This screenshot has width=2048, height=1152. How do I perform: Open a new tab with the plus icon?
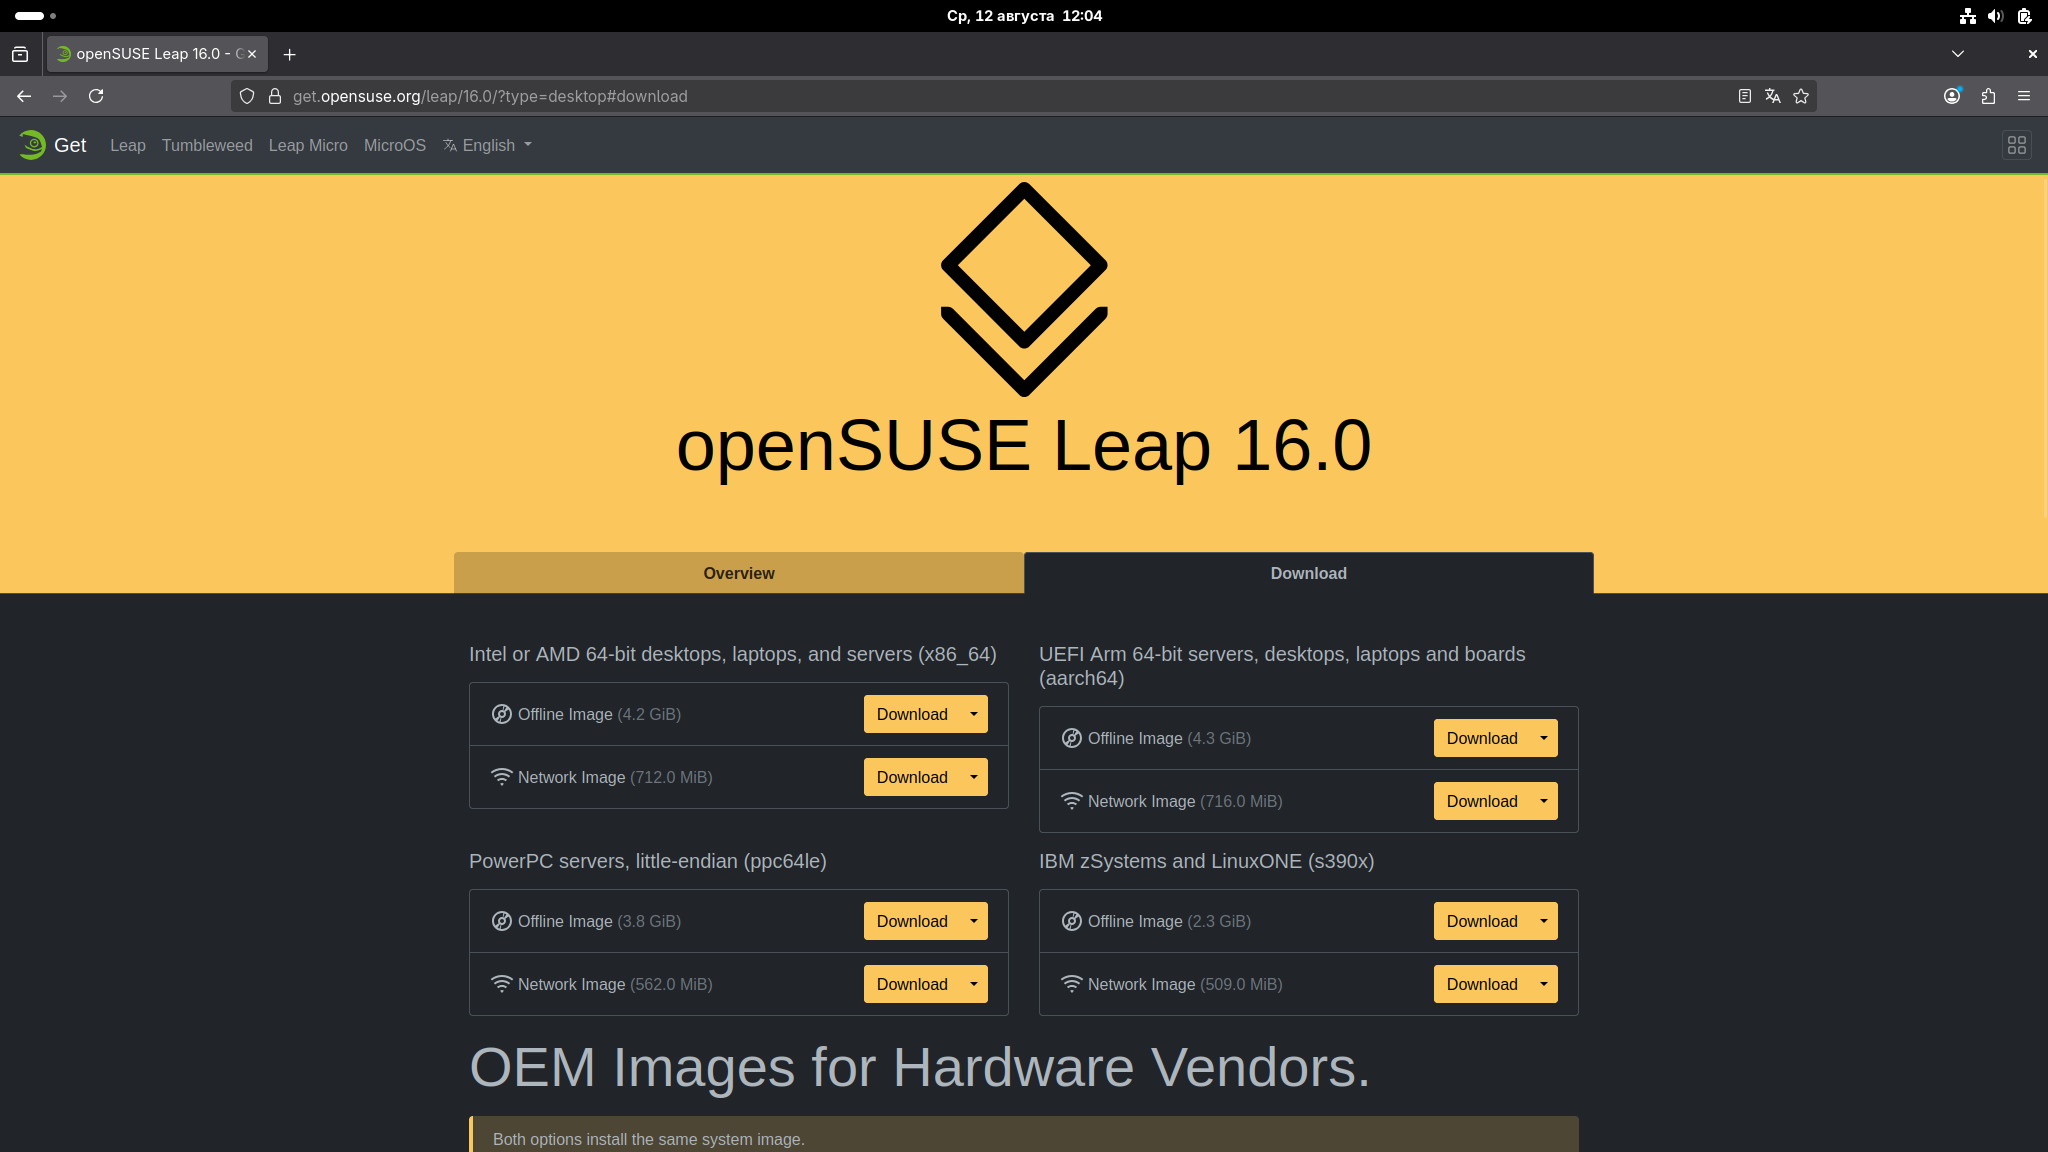[289, 54]
